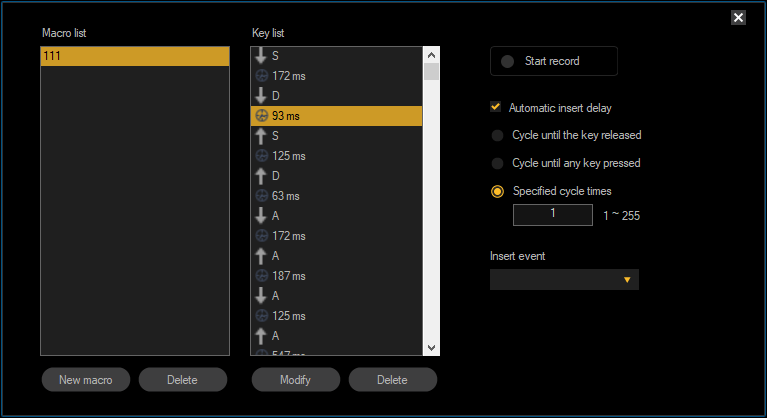
Task: Click the down-arrow icon beside the S key press
Action: pos(261,56)
